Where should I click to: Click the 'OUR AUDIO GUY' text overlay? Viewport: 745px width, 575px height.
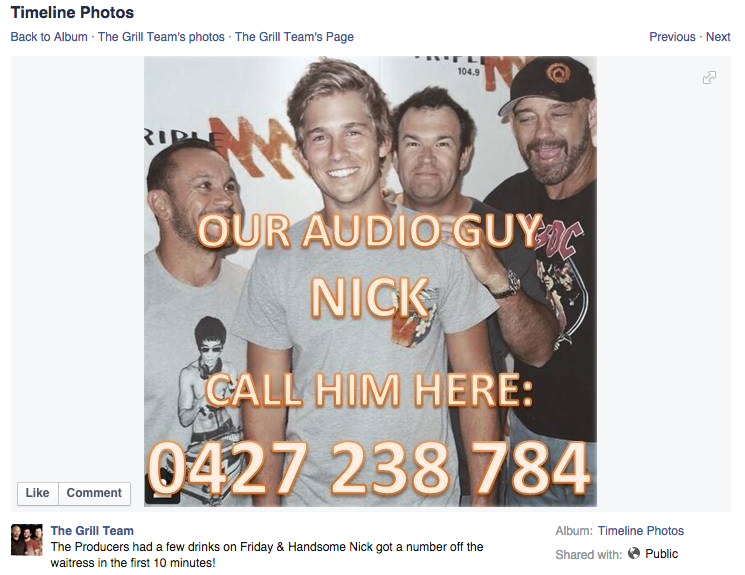click(x=370, y=231)
